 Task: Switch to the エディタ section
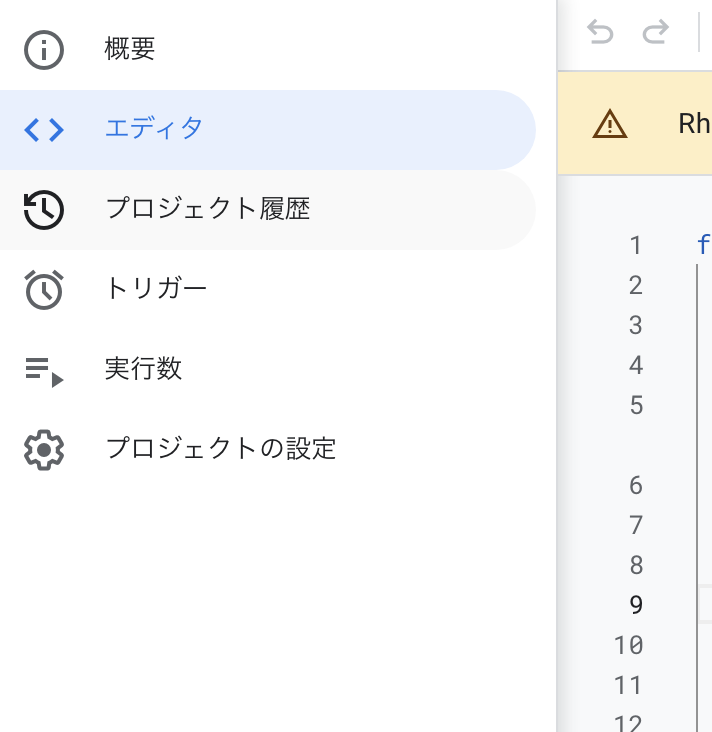click(154, 129)
